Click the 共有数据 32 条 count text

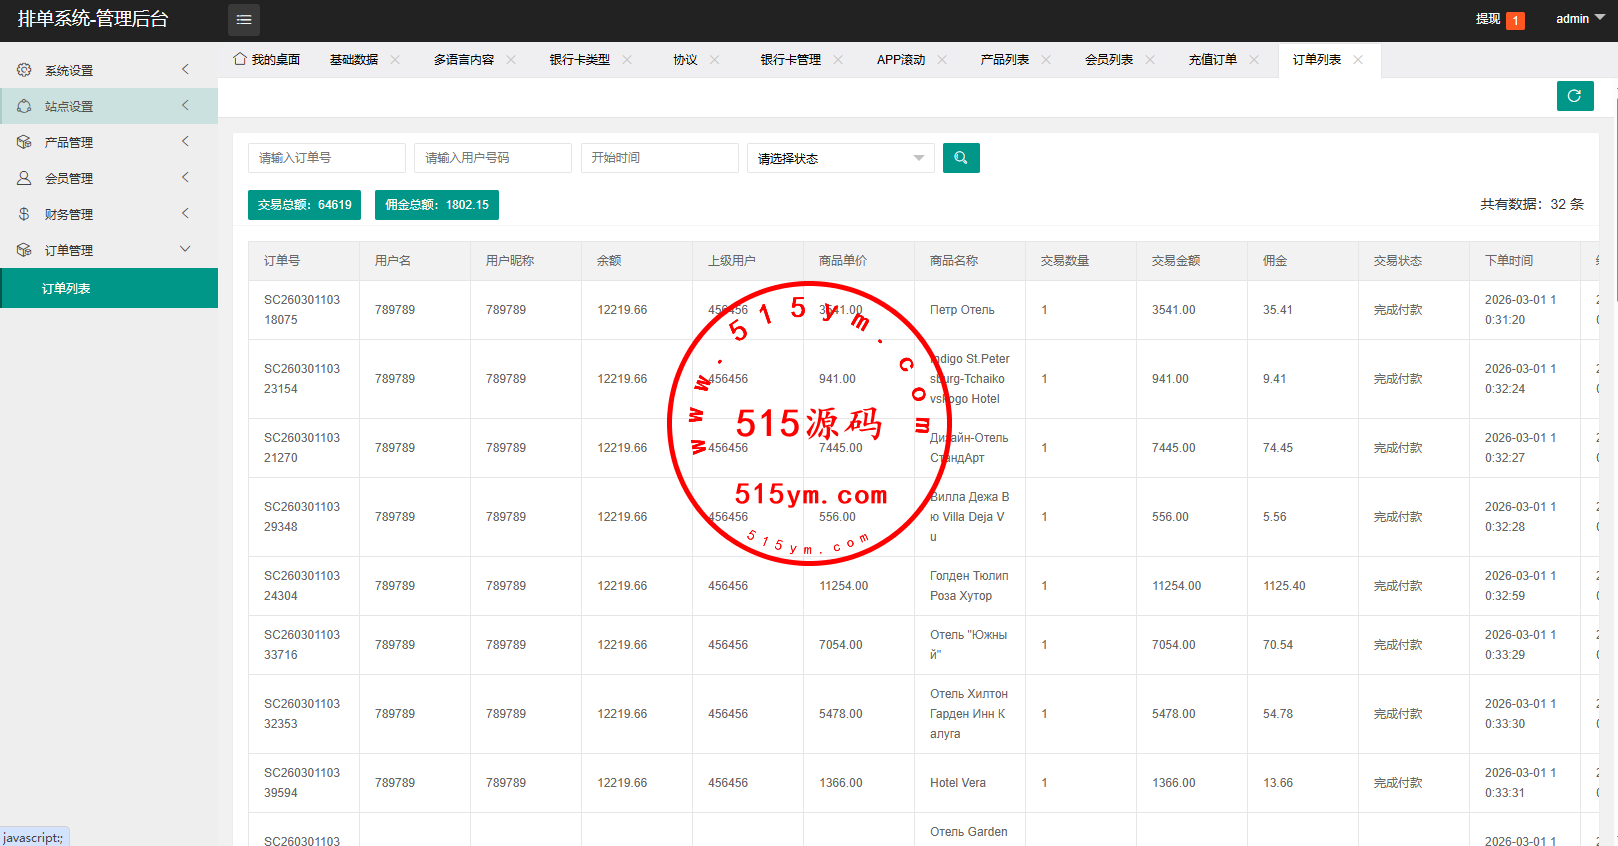pos(1532,204)
